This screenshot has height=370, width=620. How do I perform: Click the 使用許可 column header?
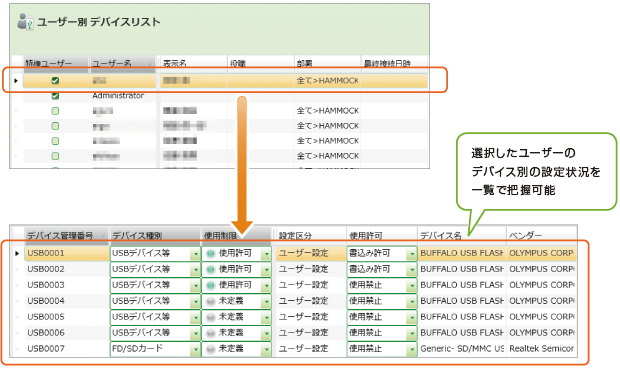[x=381, y=235]
